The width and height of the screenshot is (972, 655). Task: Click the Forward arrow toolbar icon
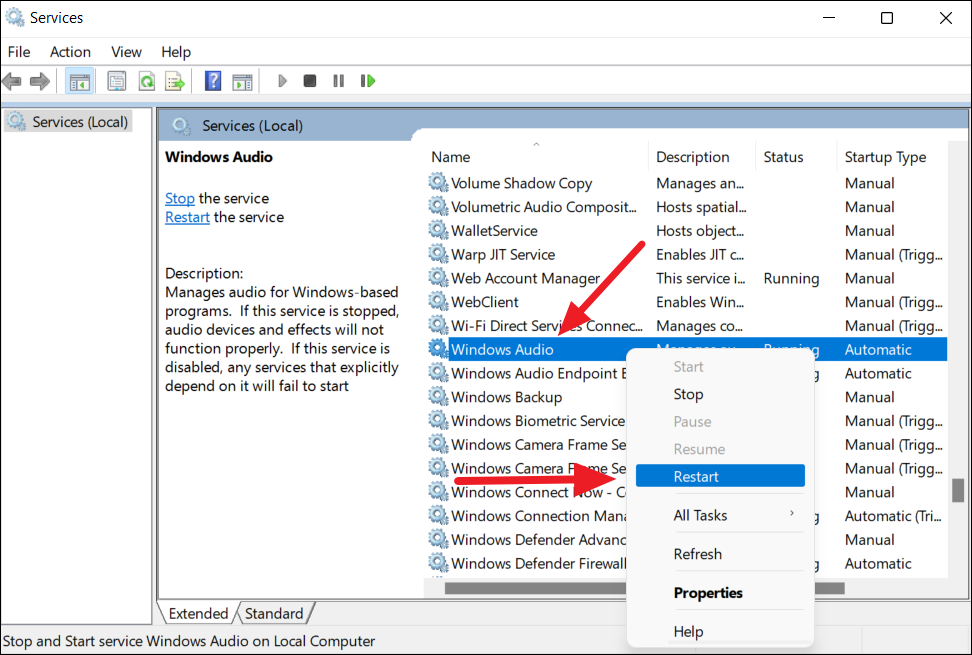point(40,81)
